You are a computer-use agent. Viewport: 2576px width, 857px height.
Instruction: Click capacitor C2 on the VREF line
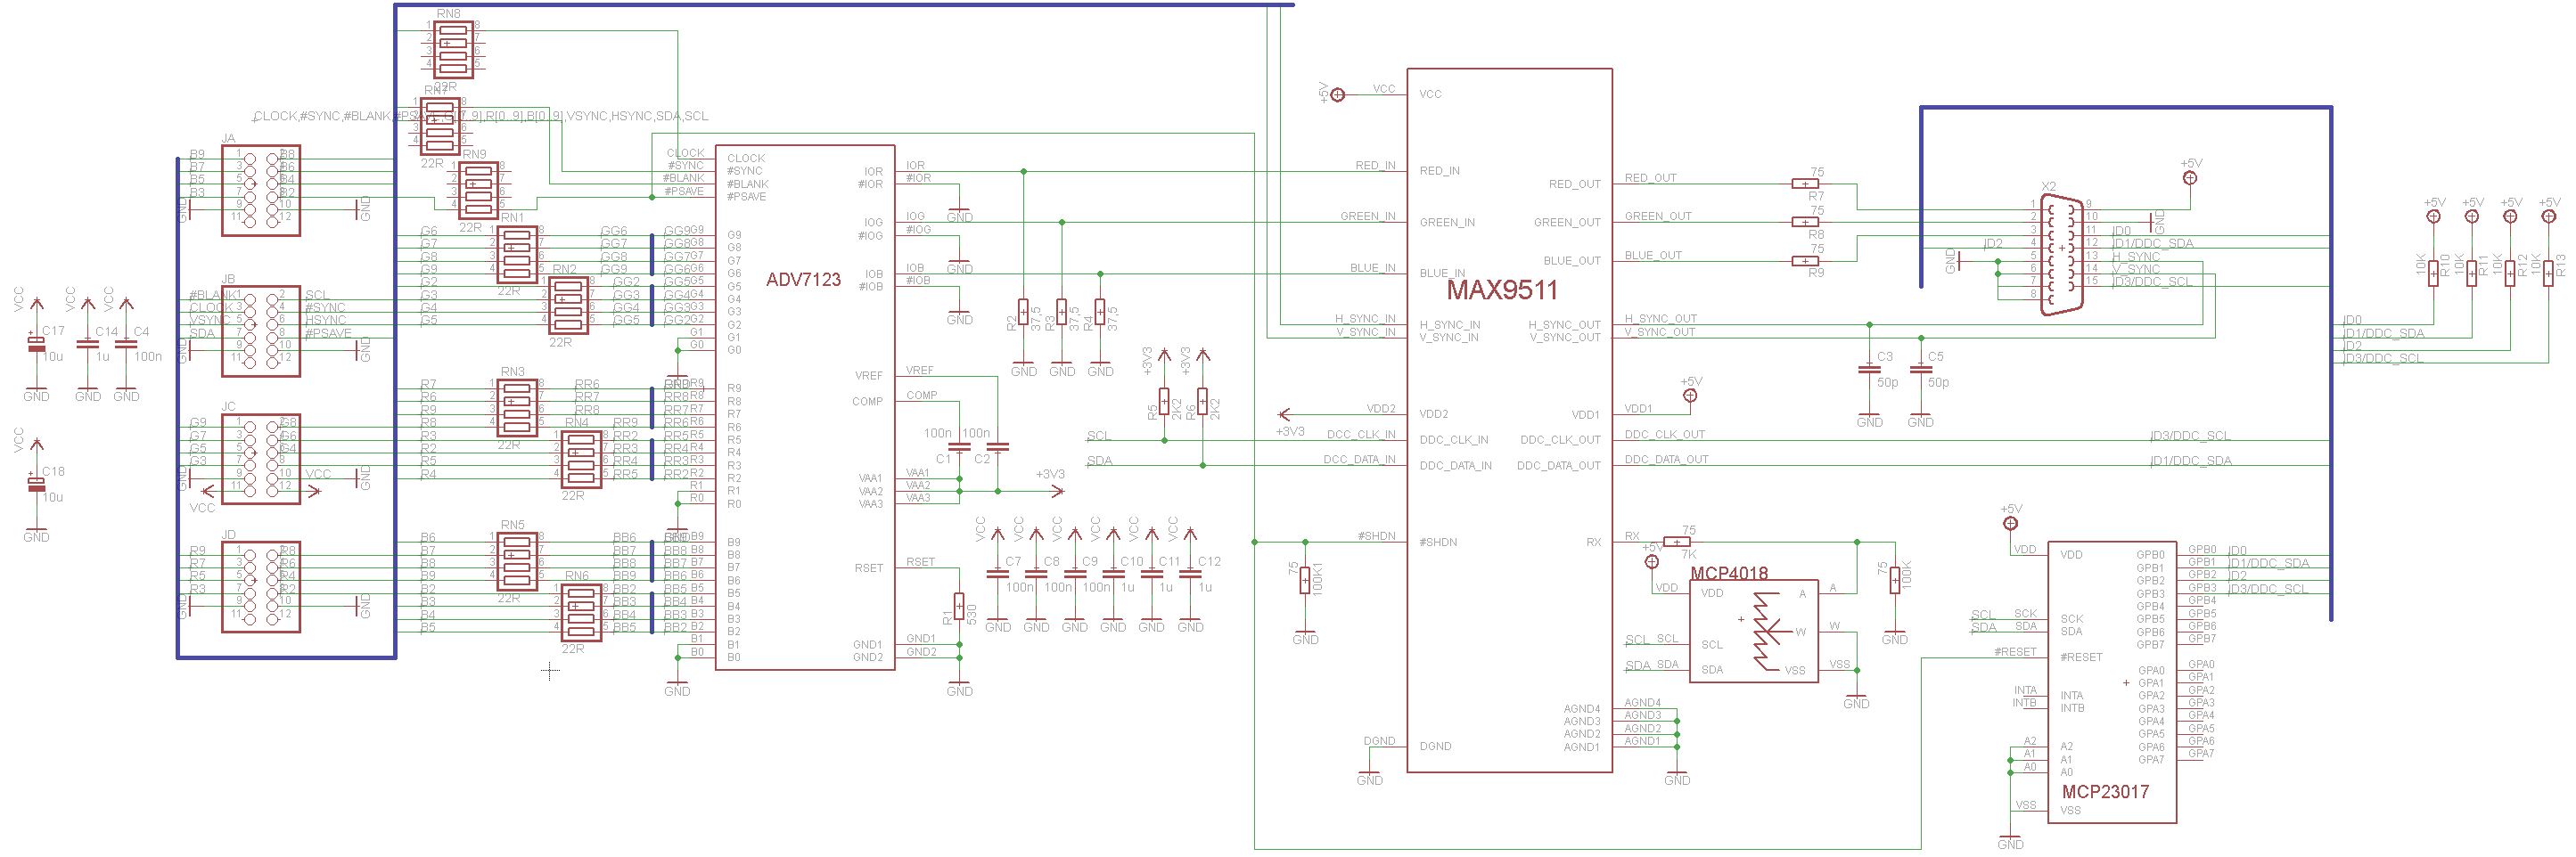tap(997, 446)
